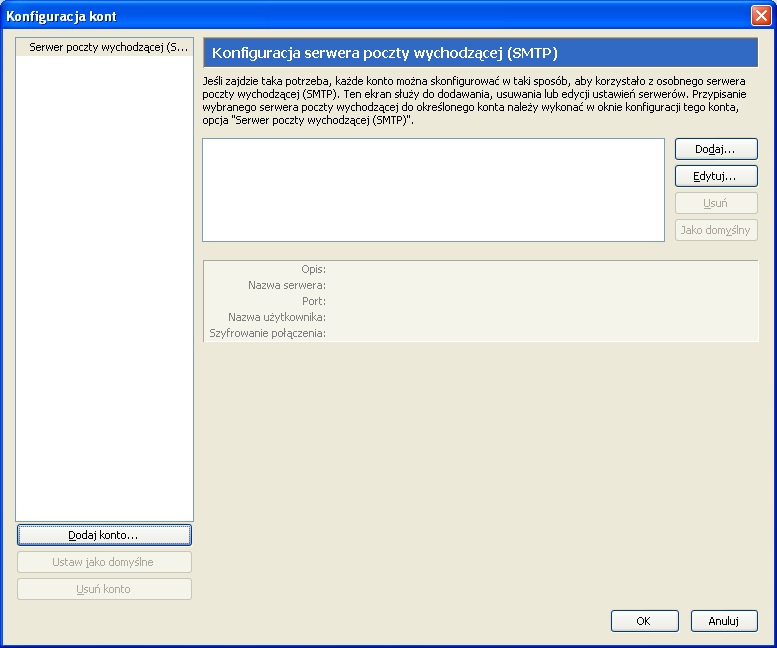Close the Konfiguracja kont window
Screen dimensions: 777x648
(x=760, y=15)
